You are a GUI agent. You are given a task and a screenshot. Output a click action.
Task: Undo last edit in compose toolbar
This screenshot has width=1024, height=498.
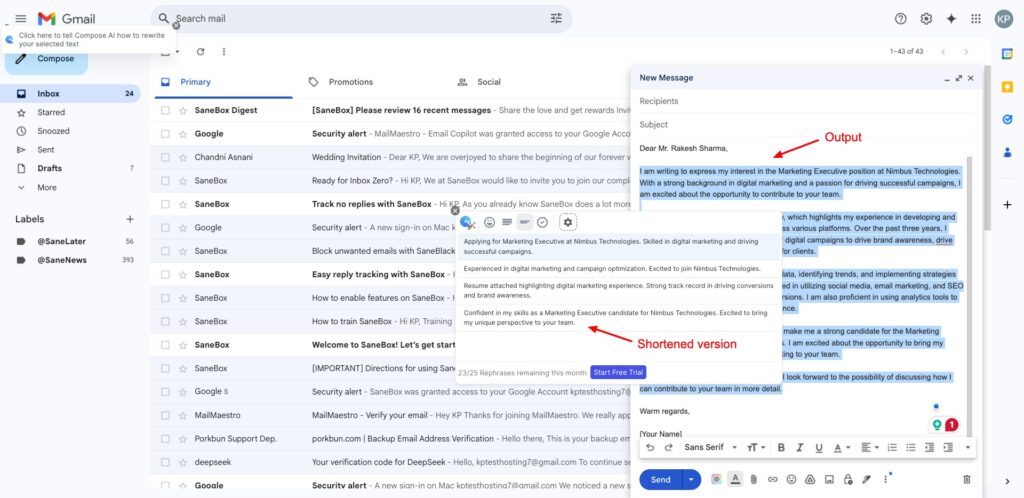point(650,448)
